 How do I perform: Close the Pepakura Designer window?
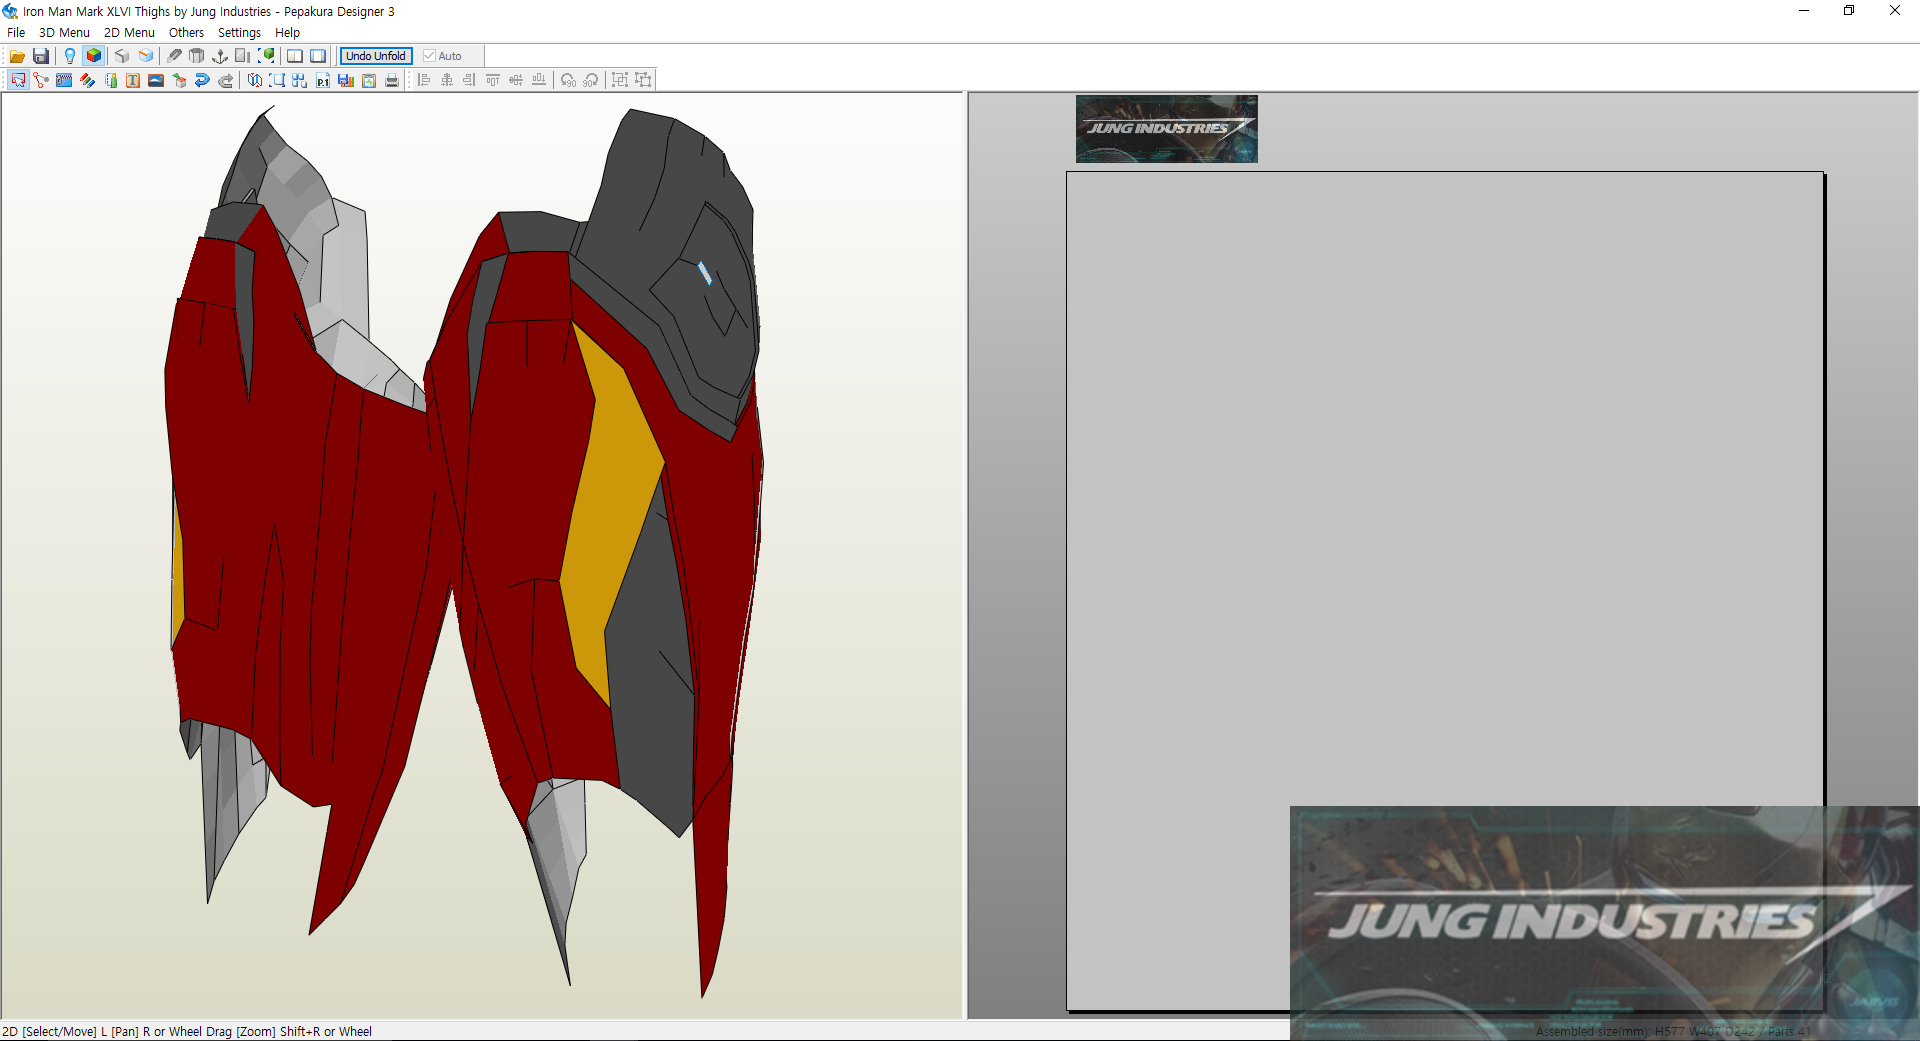pos(1895,11)
